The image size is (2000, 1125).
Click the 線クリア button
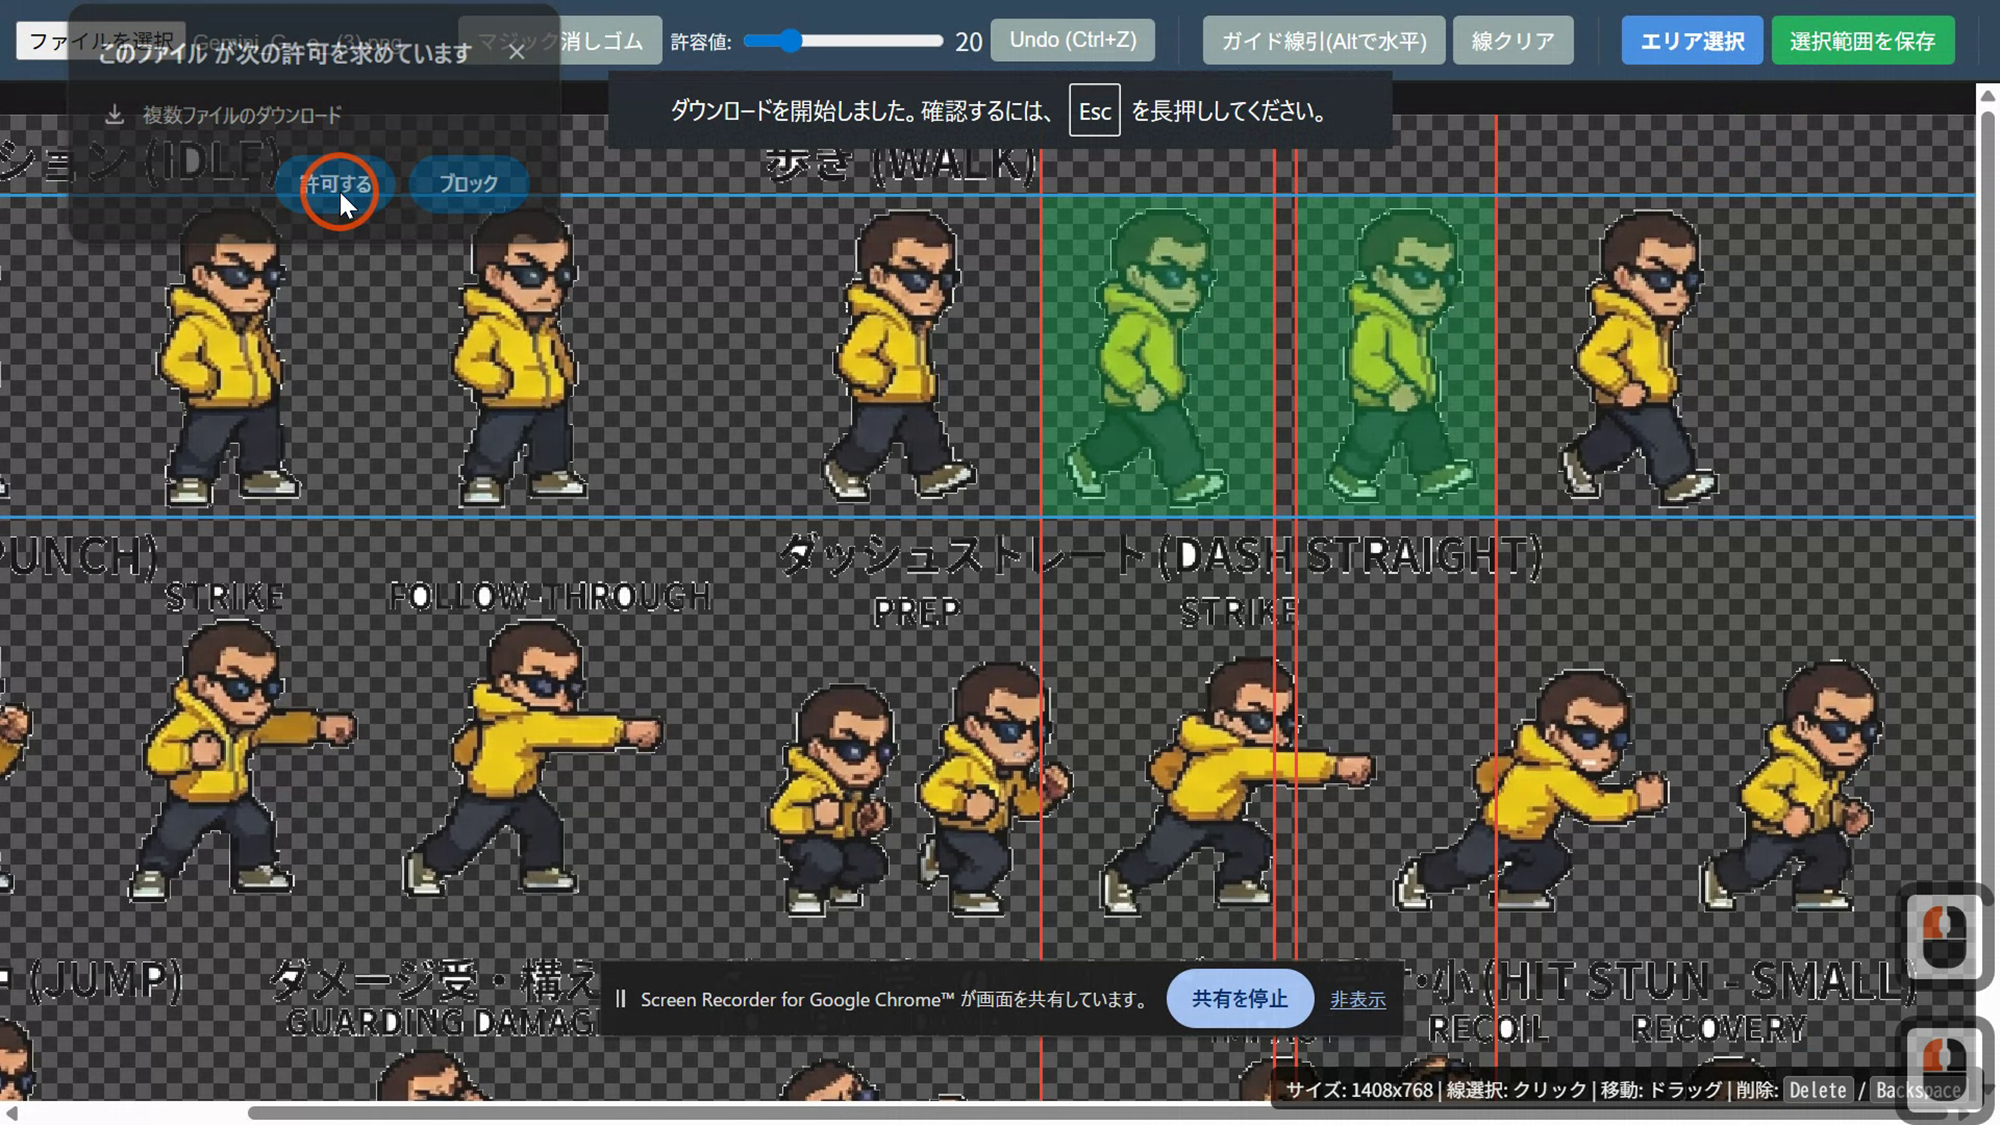coord(1513,41)
